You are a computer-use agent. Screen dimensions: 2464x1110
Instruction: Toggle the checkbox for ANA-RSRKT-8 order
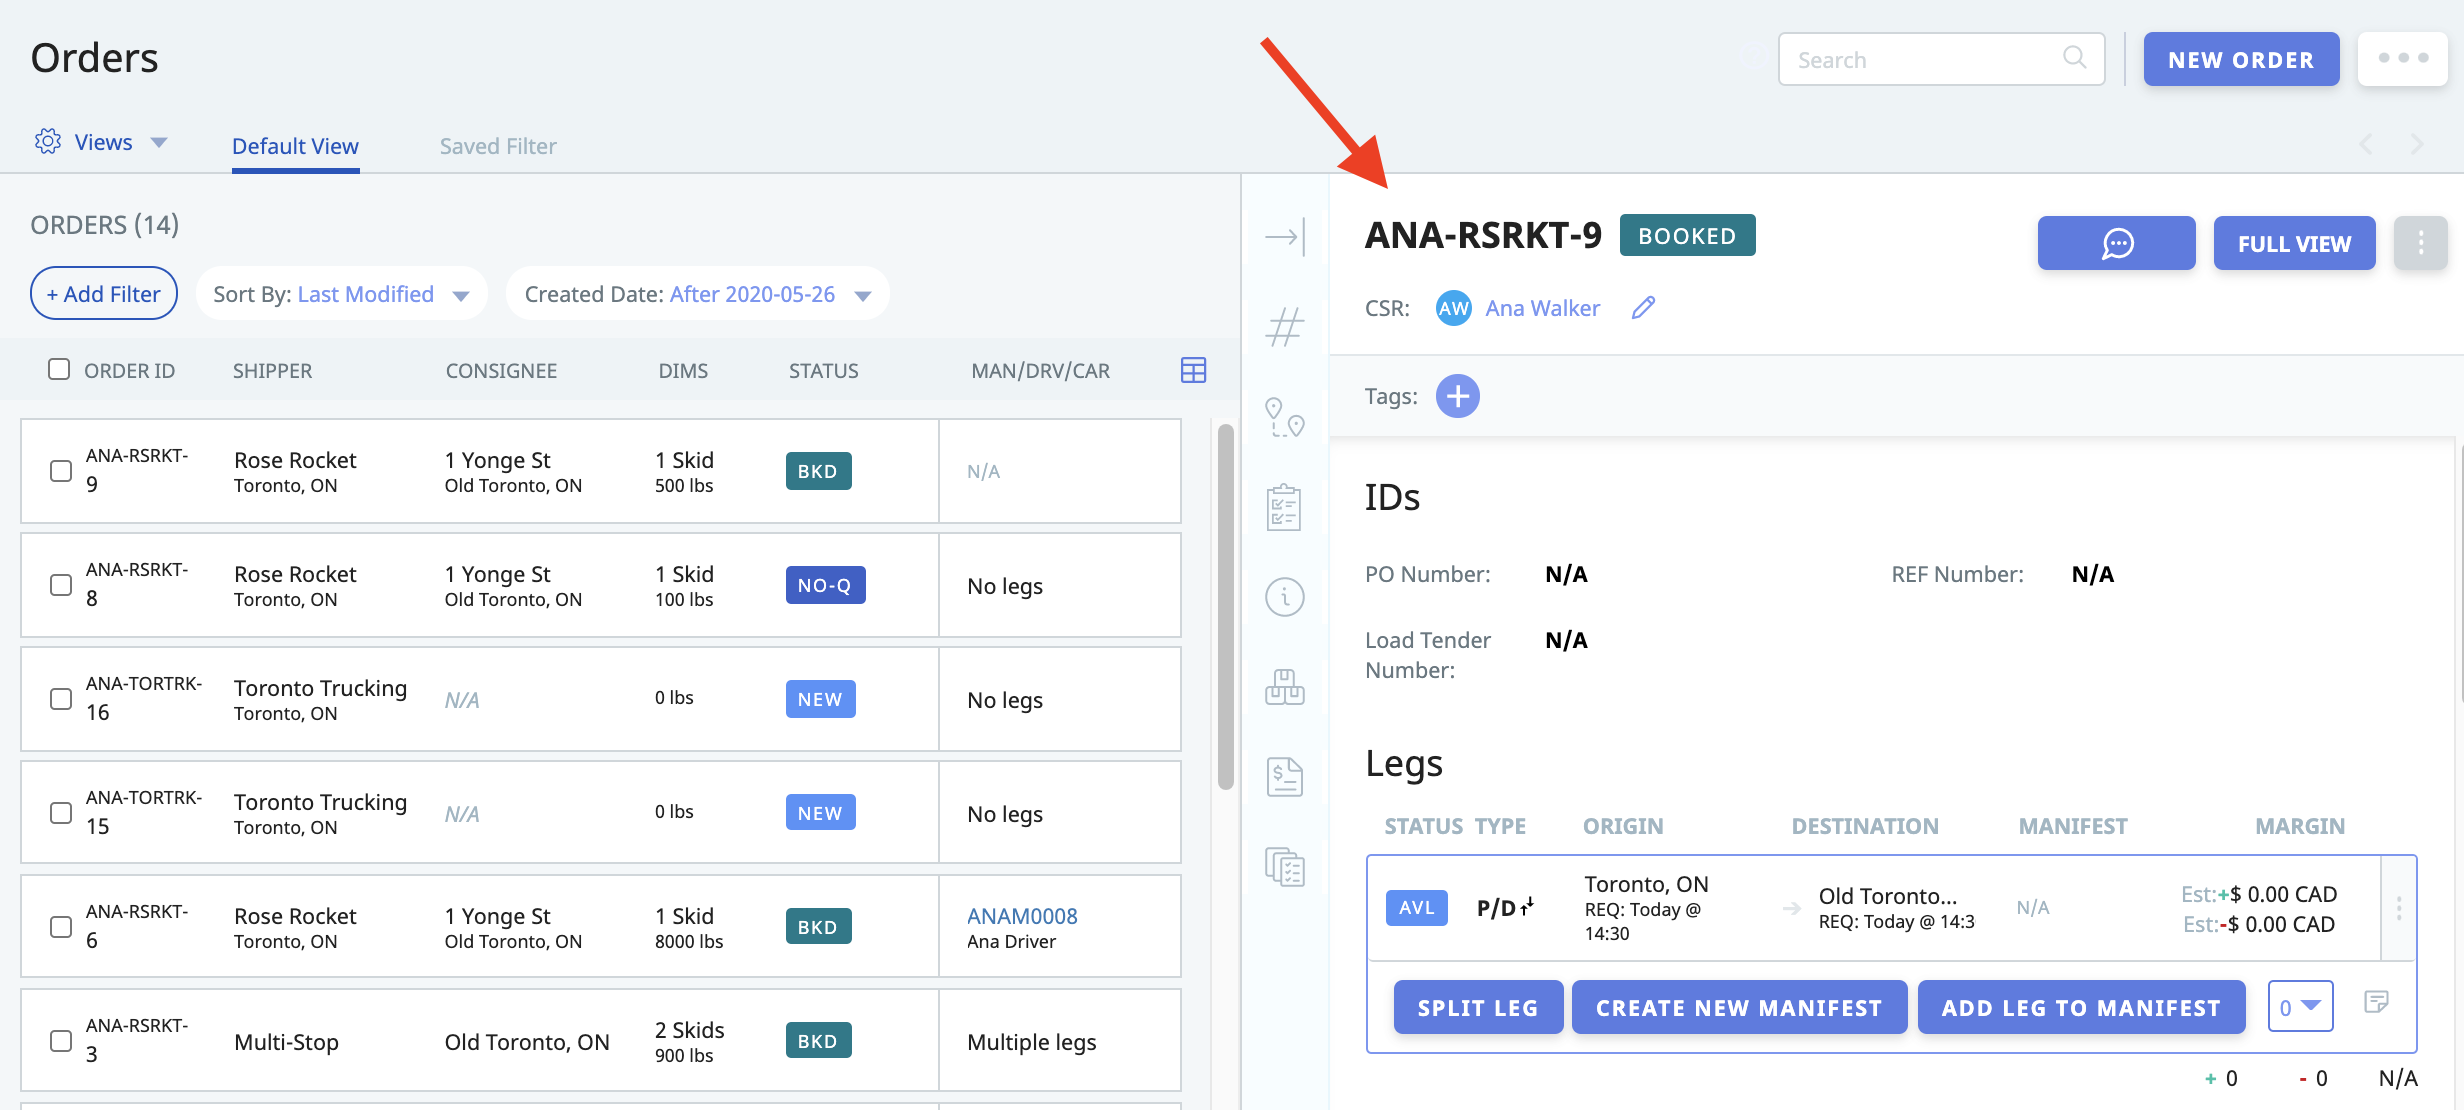click(58, 582)
